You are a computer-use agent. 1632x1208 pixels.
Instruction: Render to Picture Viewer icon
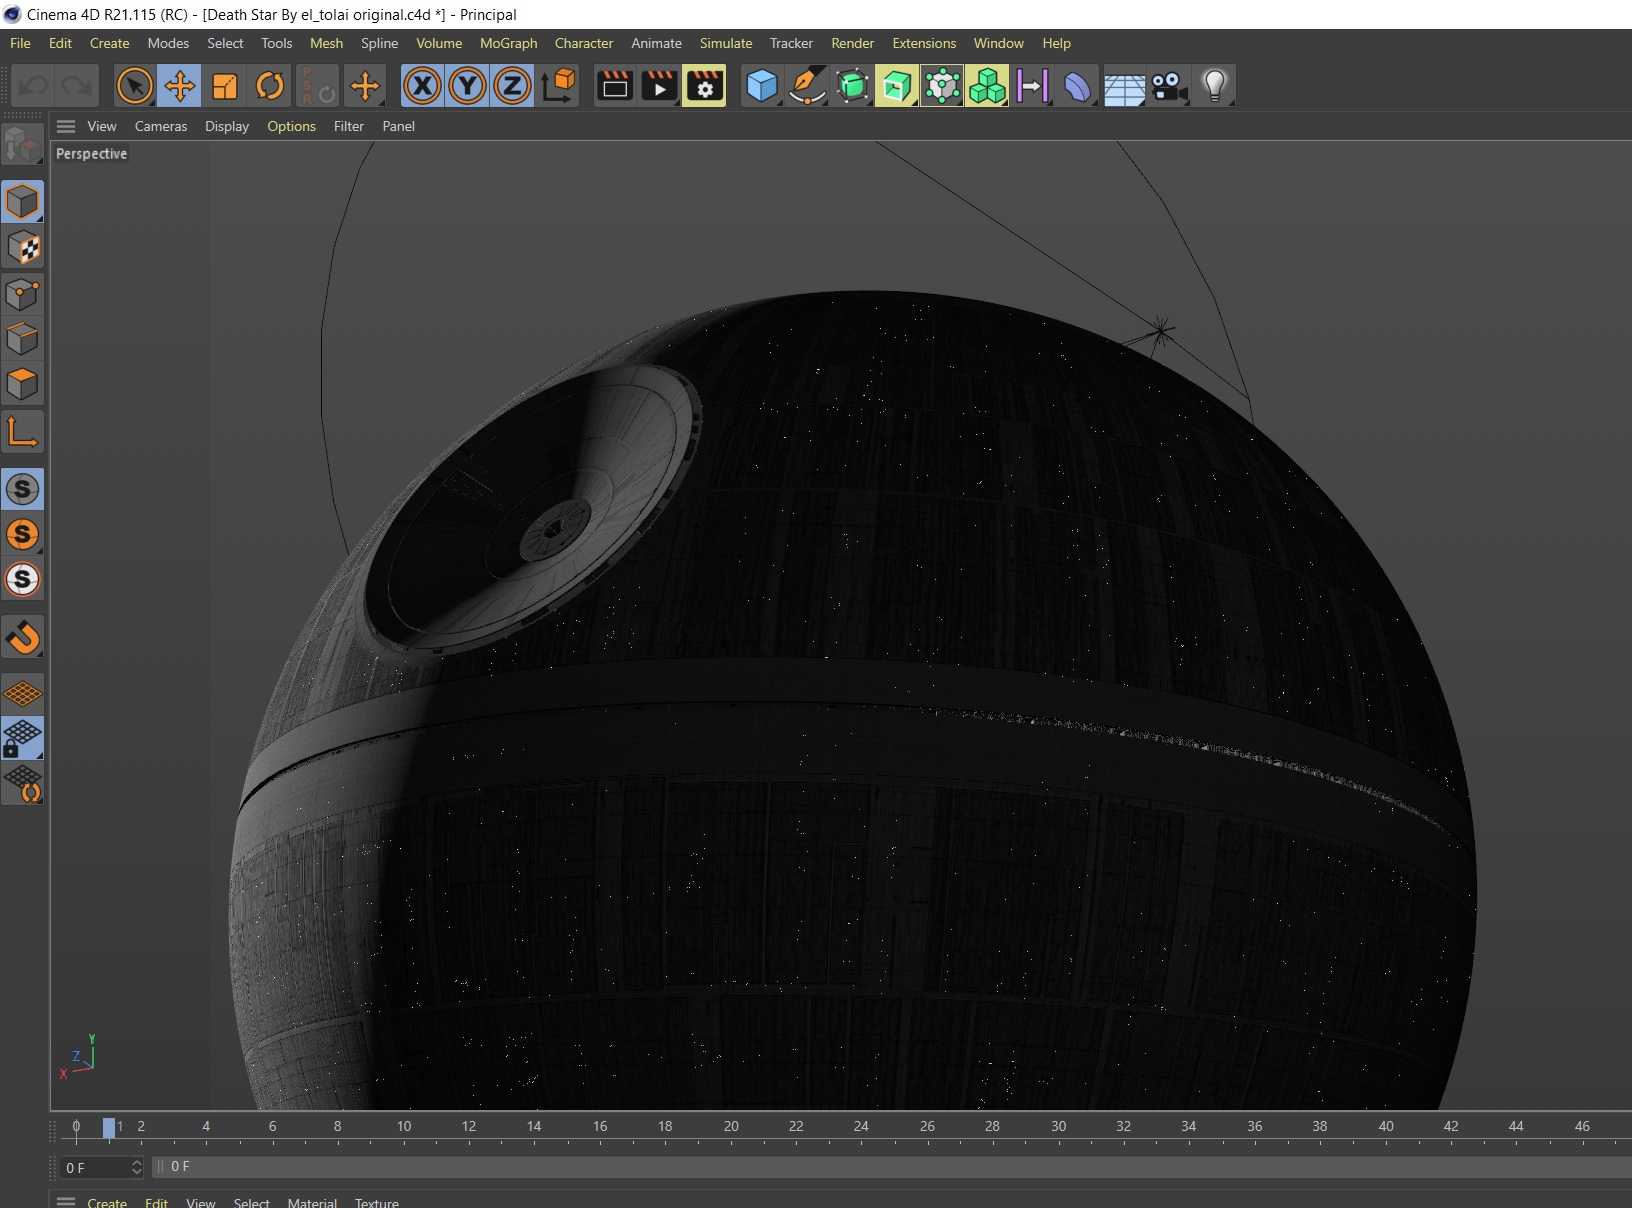pos(660,86)
